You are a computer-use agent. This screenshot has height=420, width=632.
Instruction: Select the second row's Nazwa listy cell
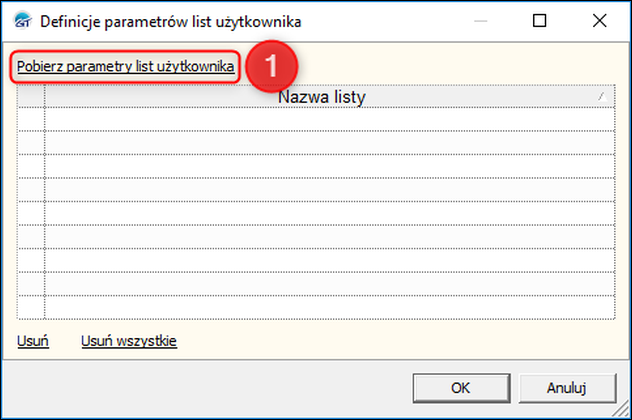[x=329, y=143]
